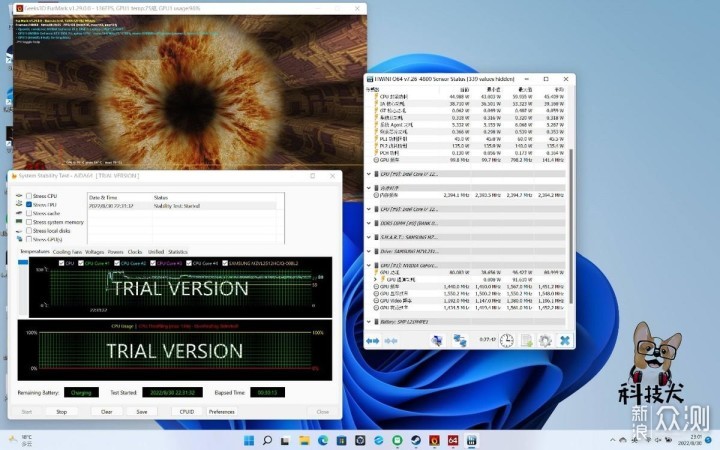Switch to AIDA64 taskbar icon
The width and height of the screenshot is (720, 450).
click(x=453, y=440)
